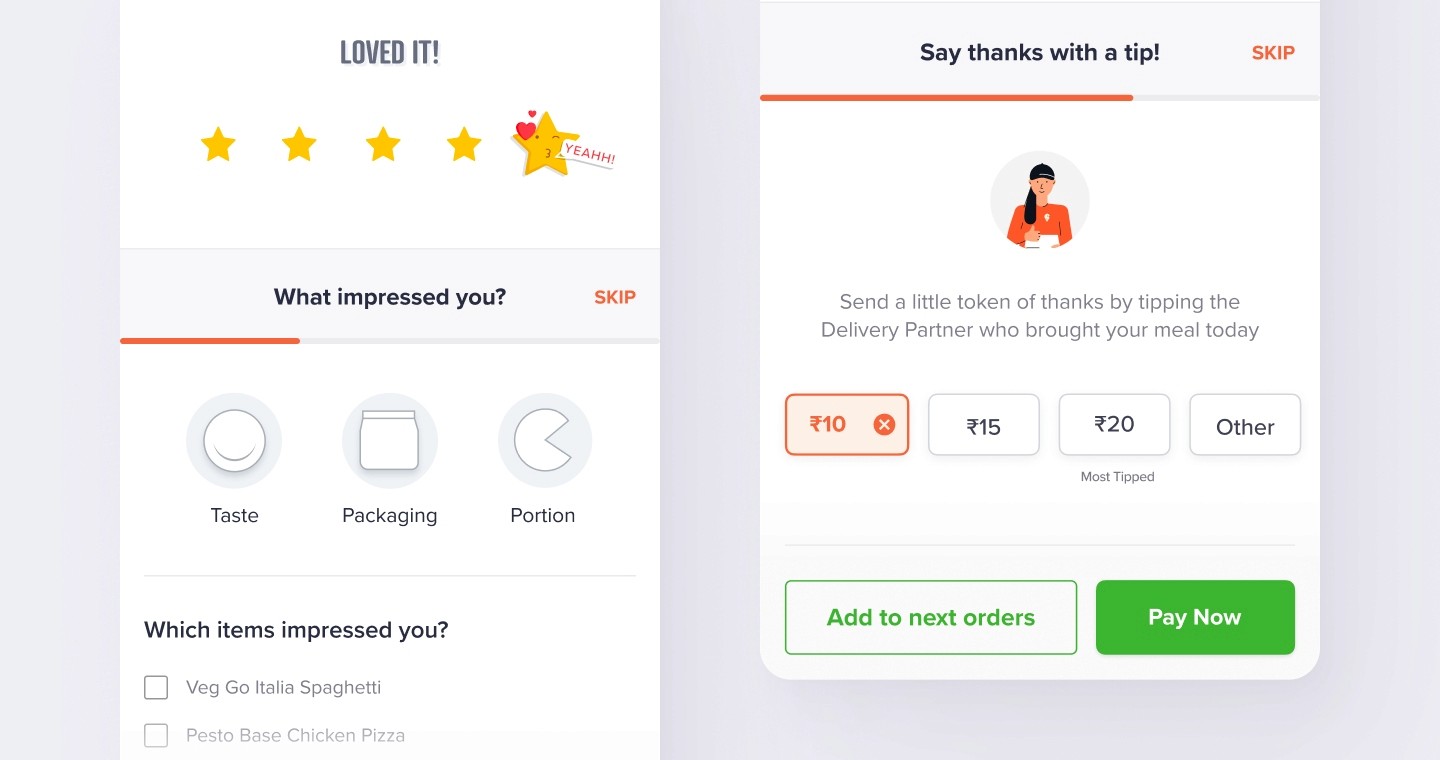The height and width of the screenshot is (760, 1440).
Task: Check the Pesto Base Chicken Pizza box
Action: 156,735
